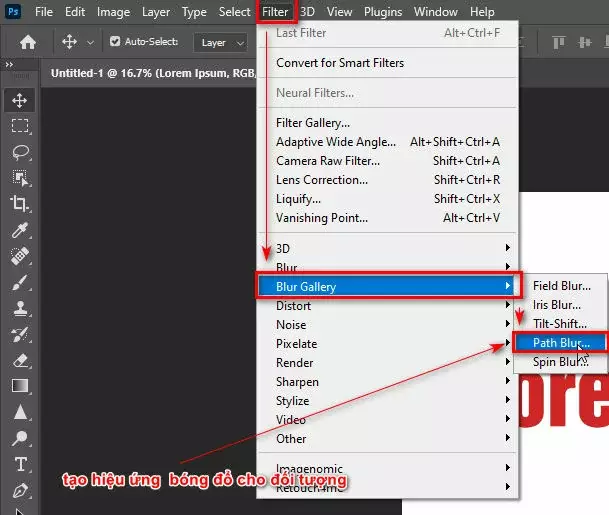
Task: Open Vanishing Point filter
Action: [388, 218]
